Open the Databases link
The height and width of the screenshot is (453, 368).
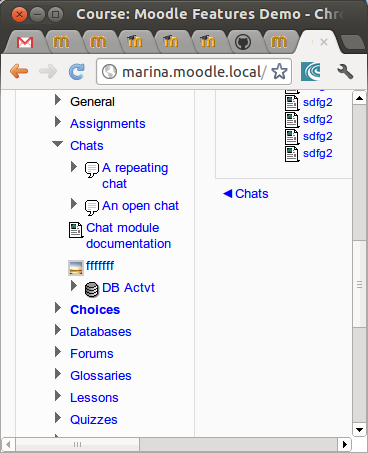coord(101,332)
